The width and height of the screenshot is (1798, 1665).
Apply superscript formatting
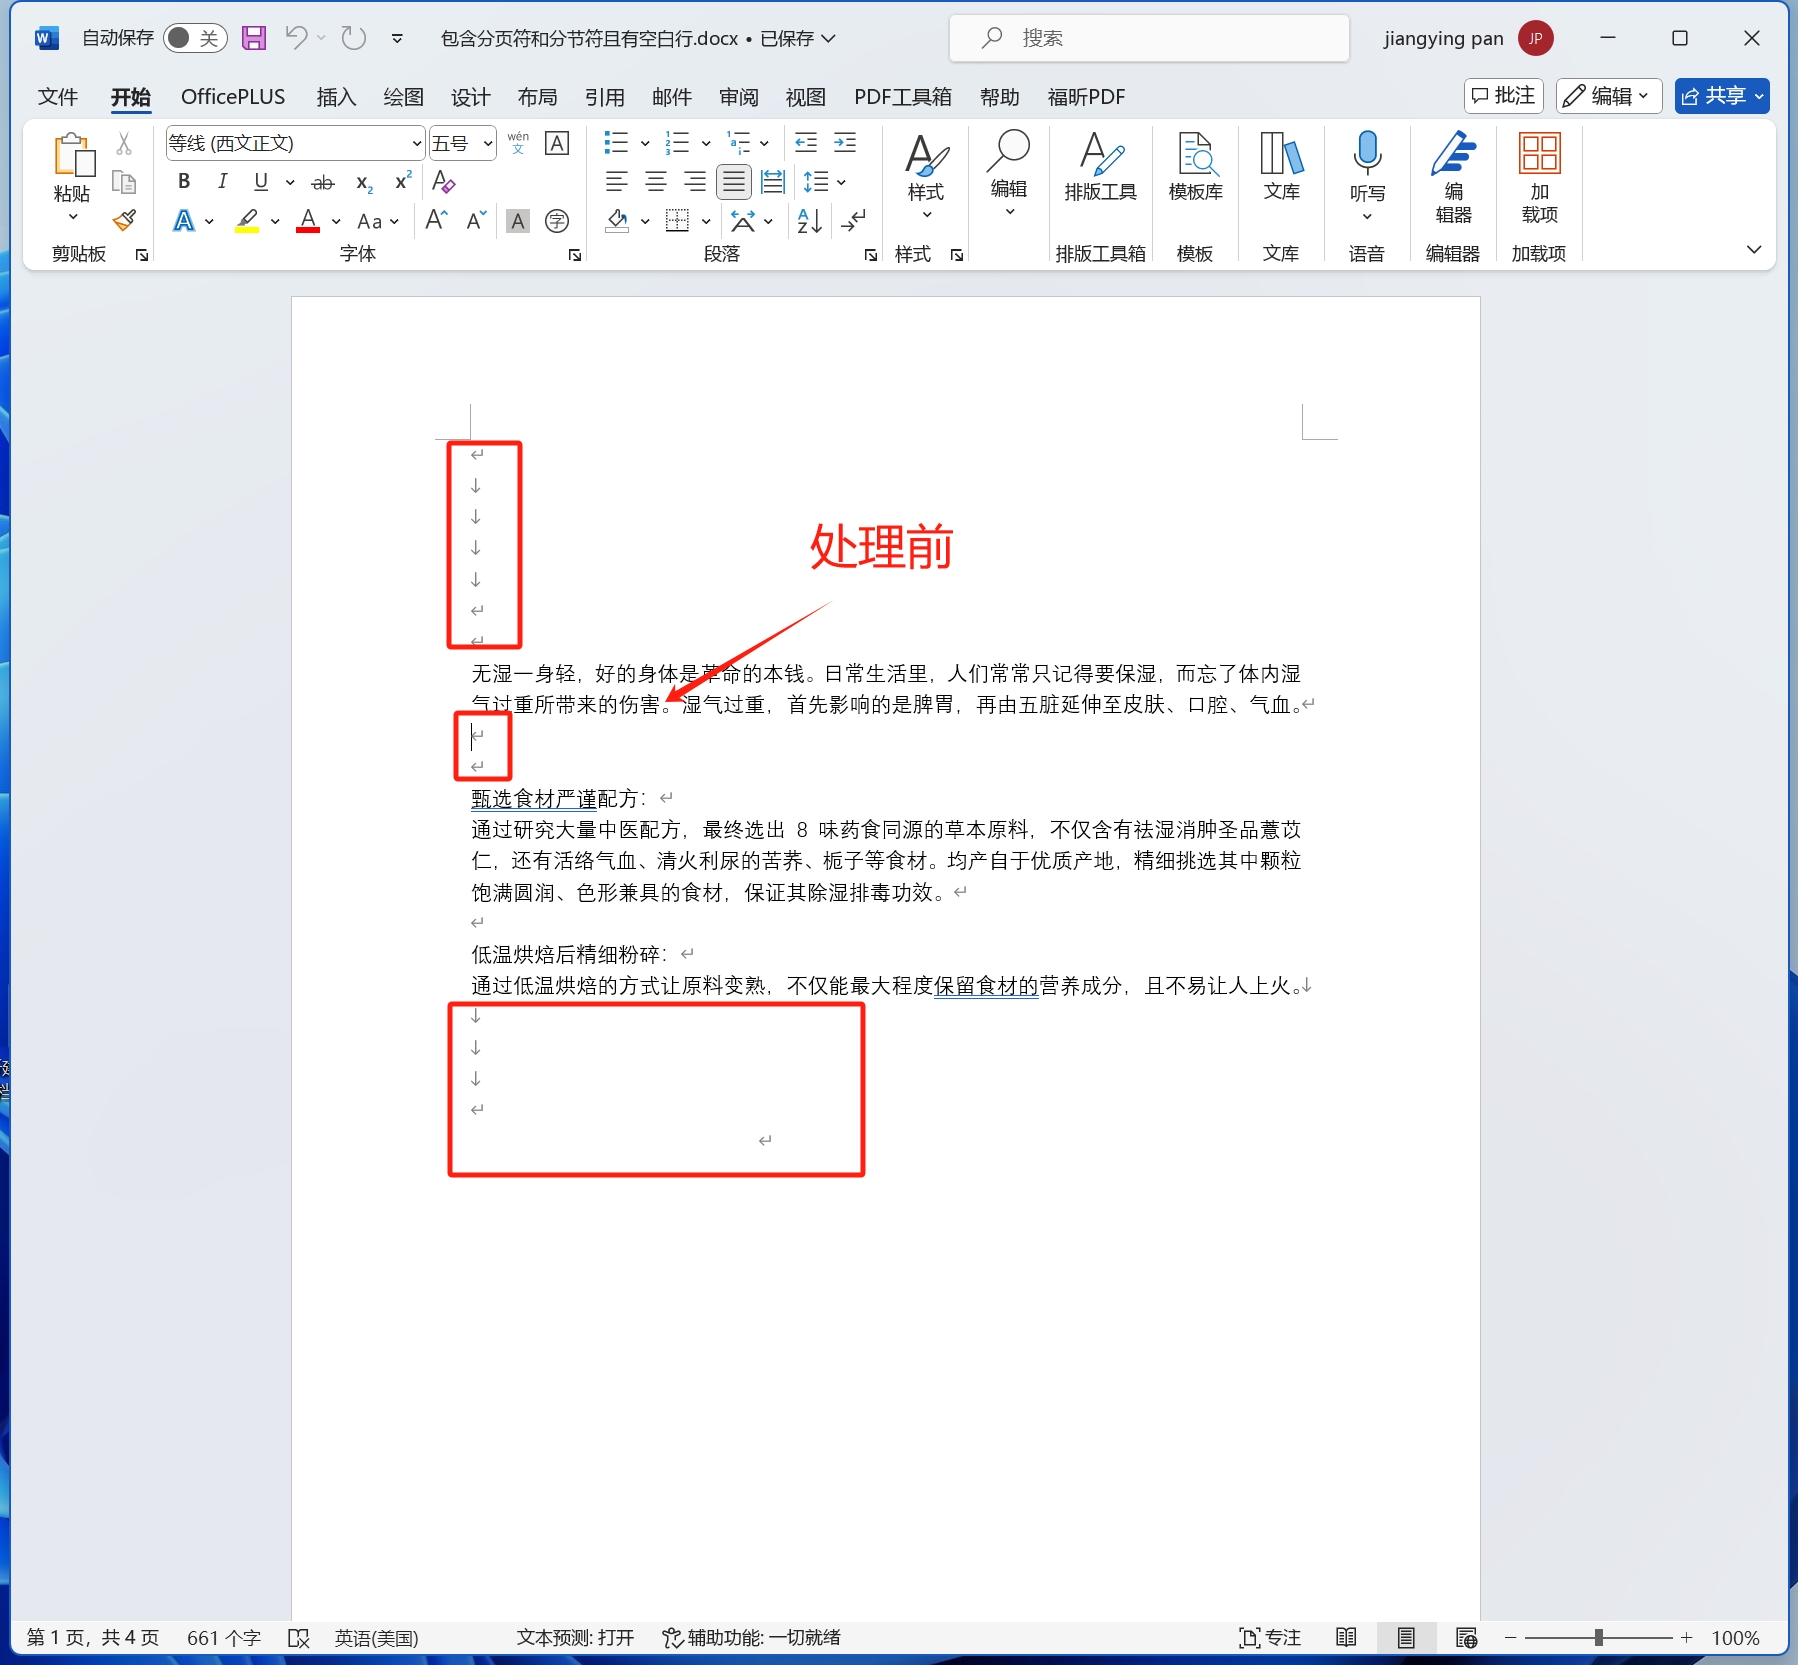403,182
